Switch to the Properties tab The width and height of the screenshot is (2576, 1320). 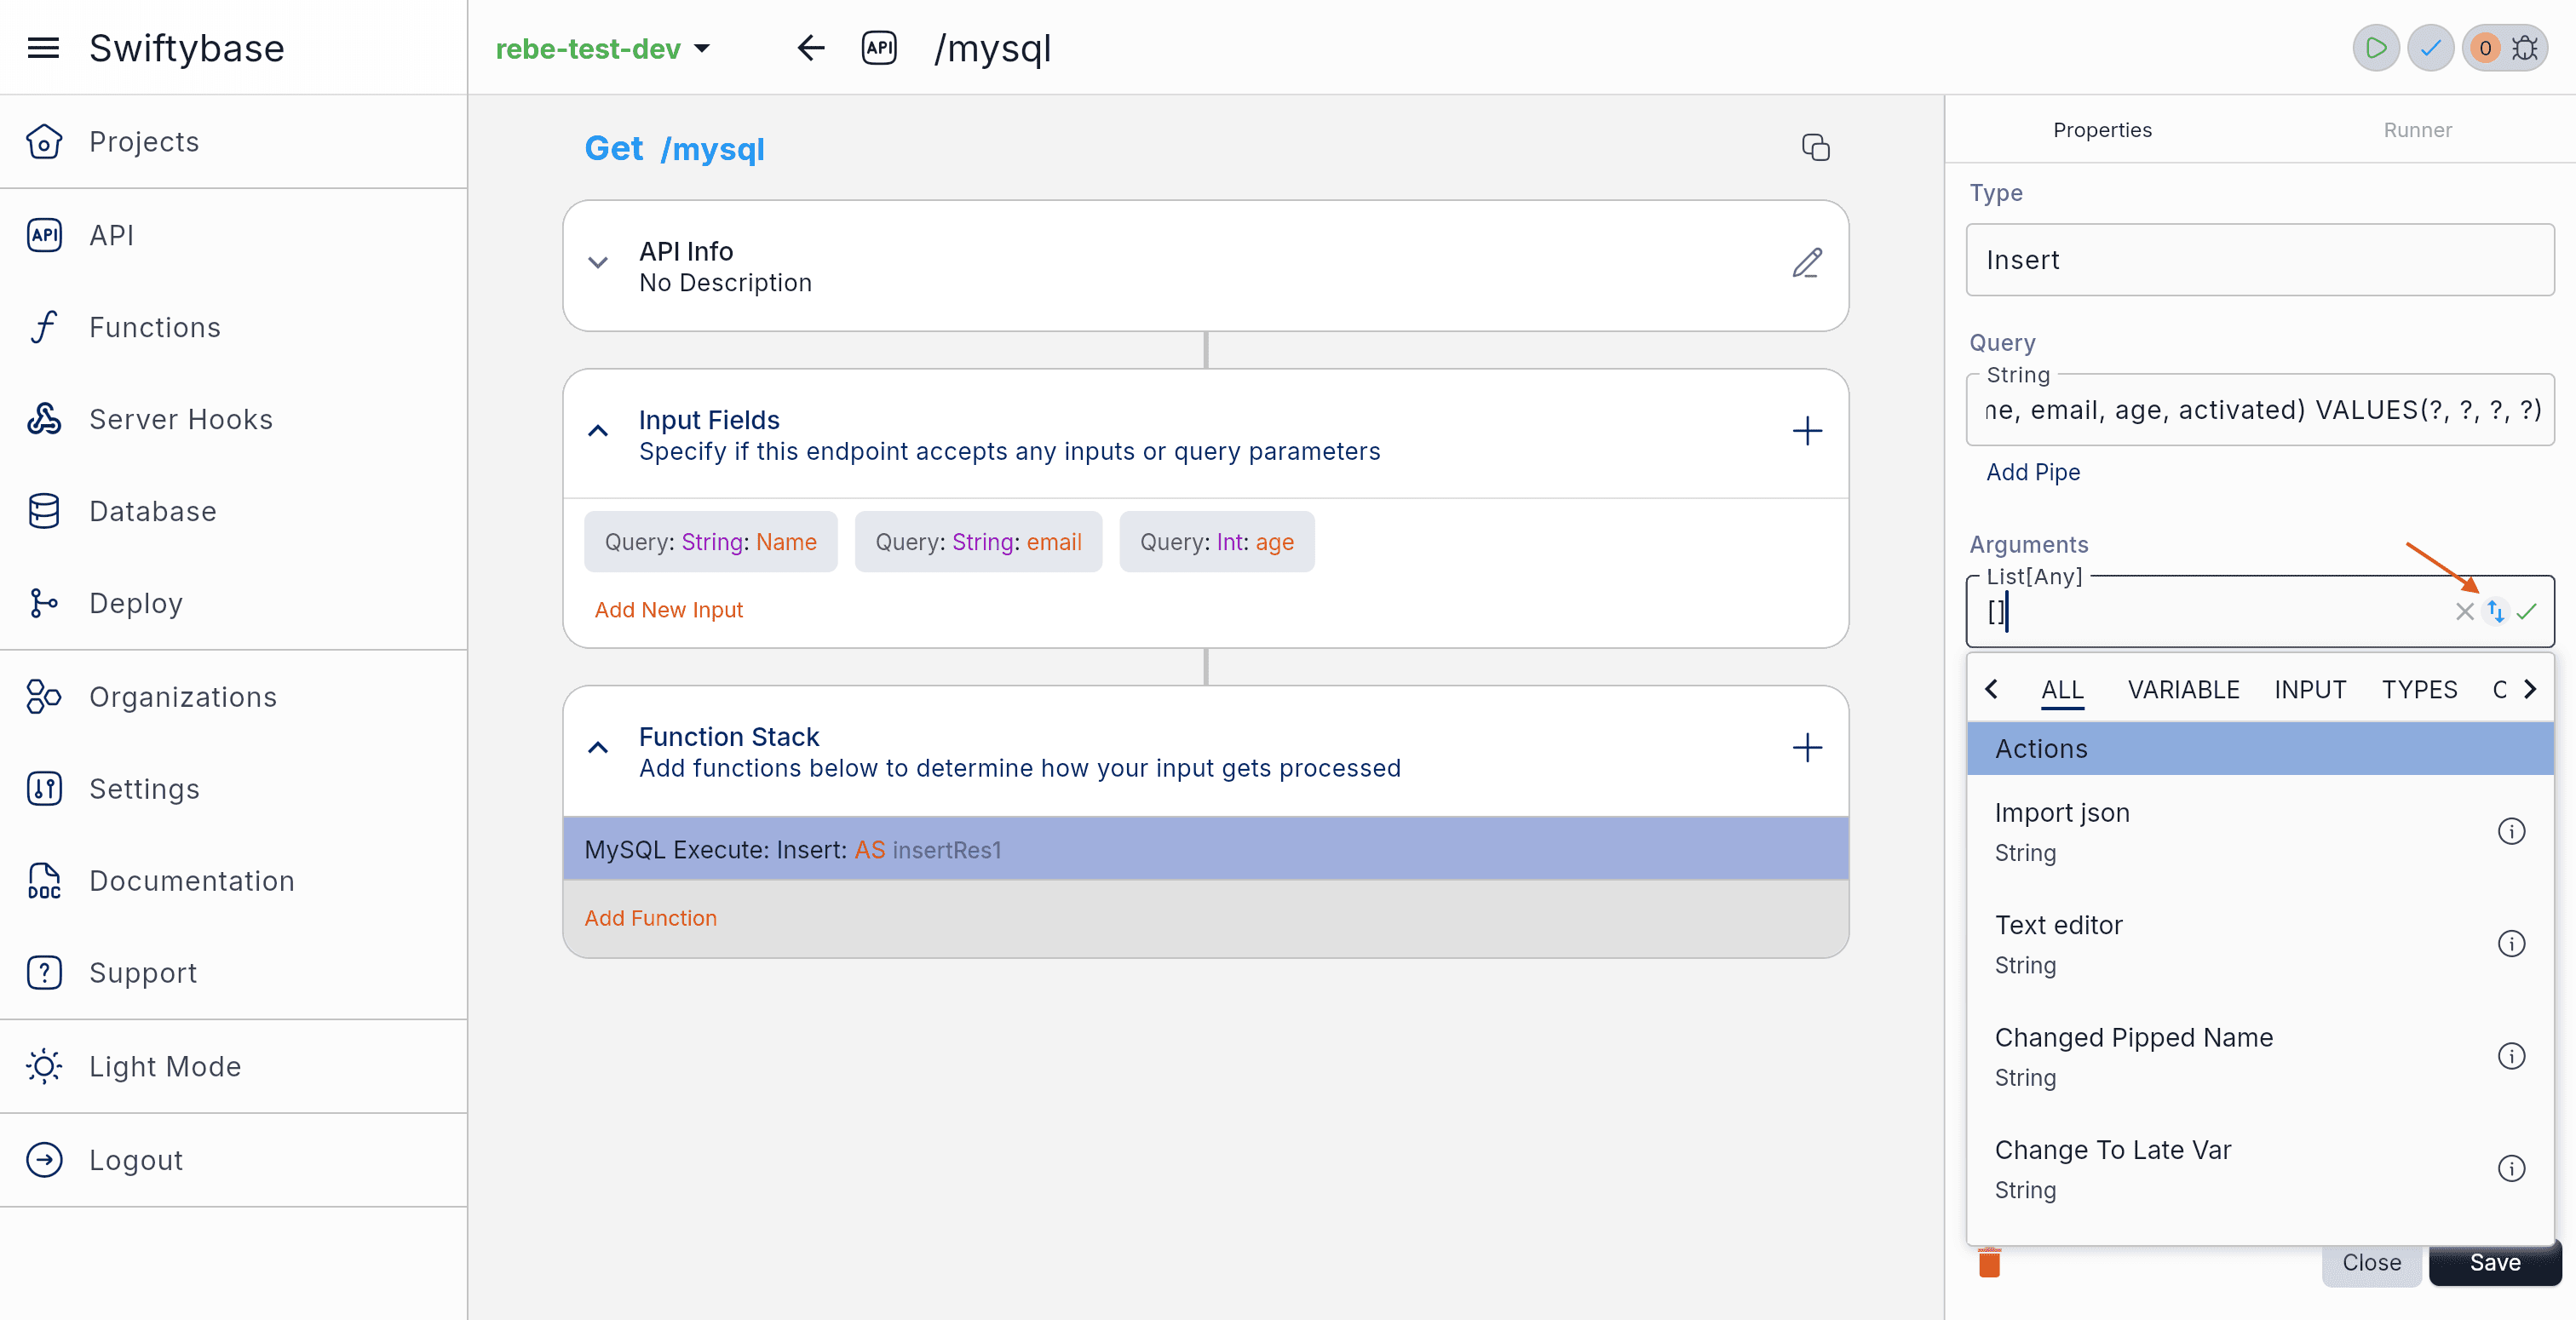pyautogui.click(x=2102, y=130)
